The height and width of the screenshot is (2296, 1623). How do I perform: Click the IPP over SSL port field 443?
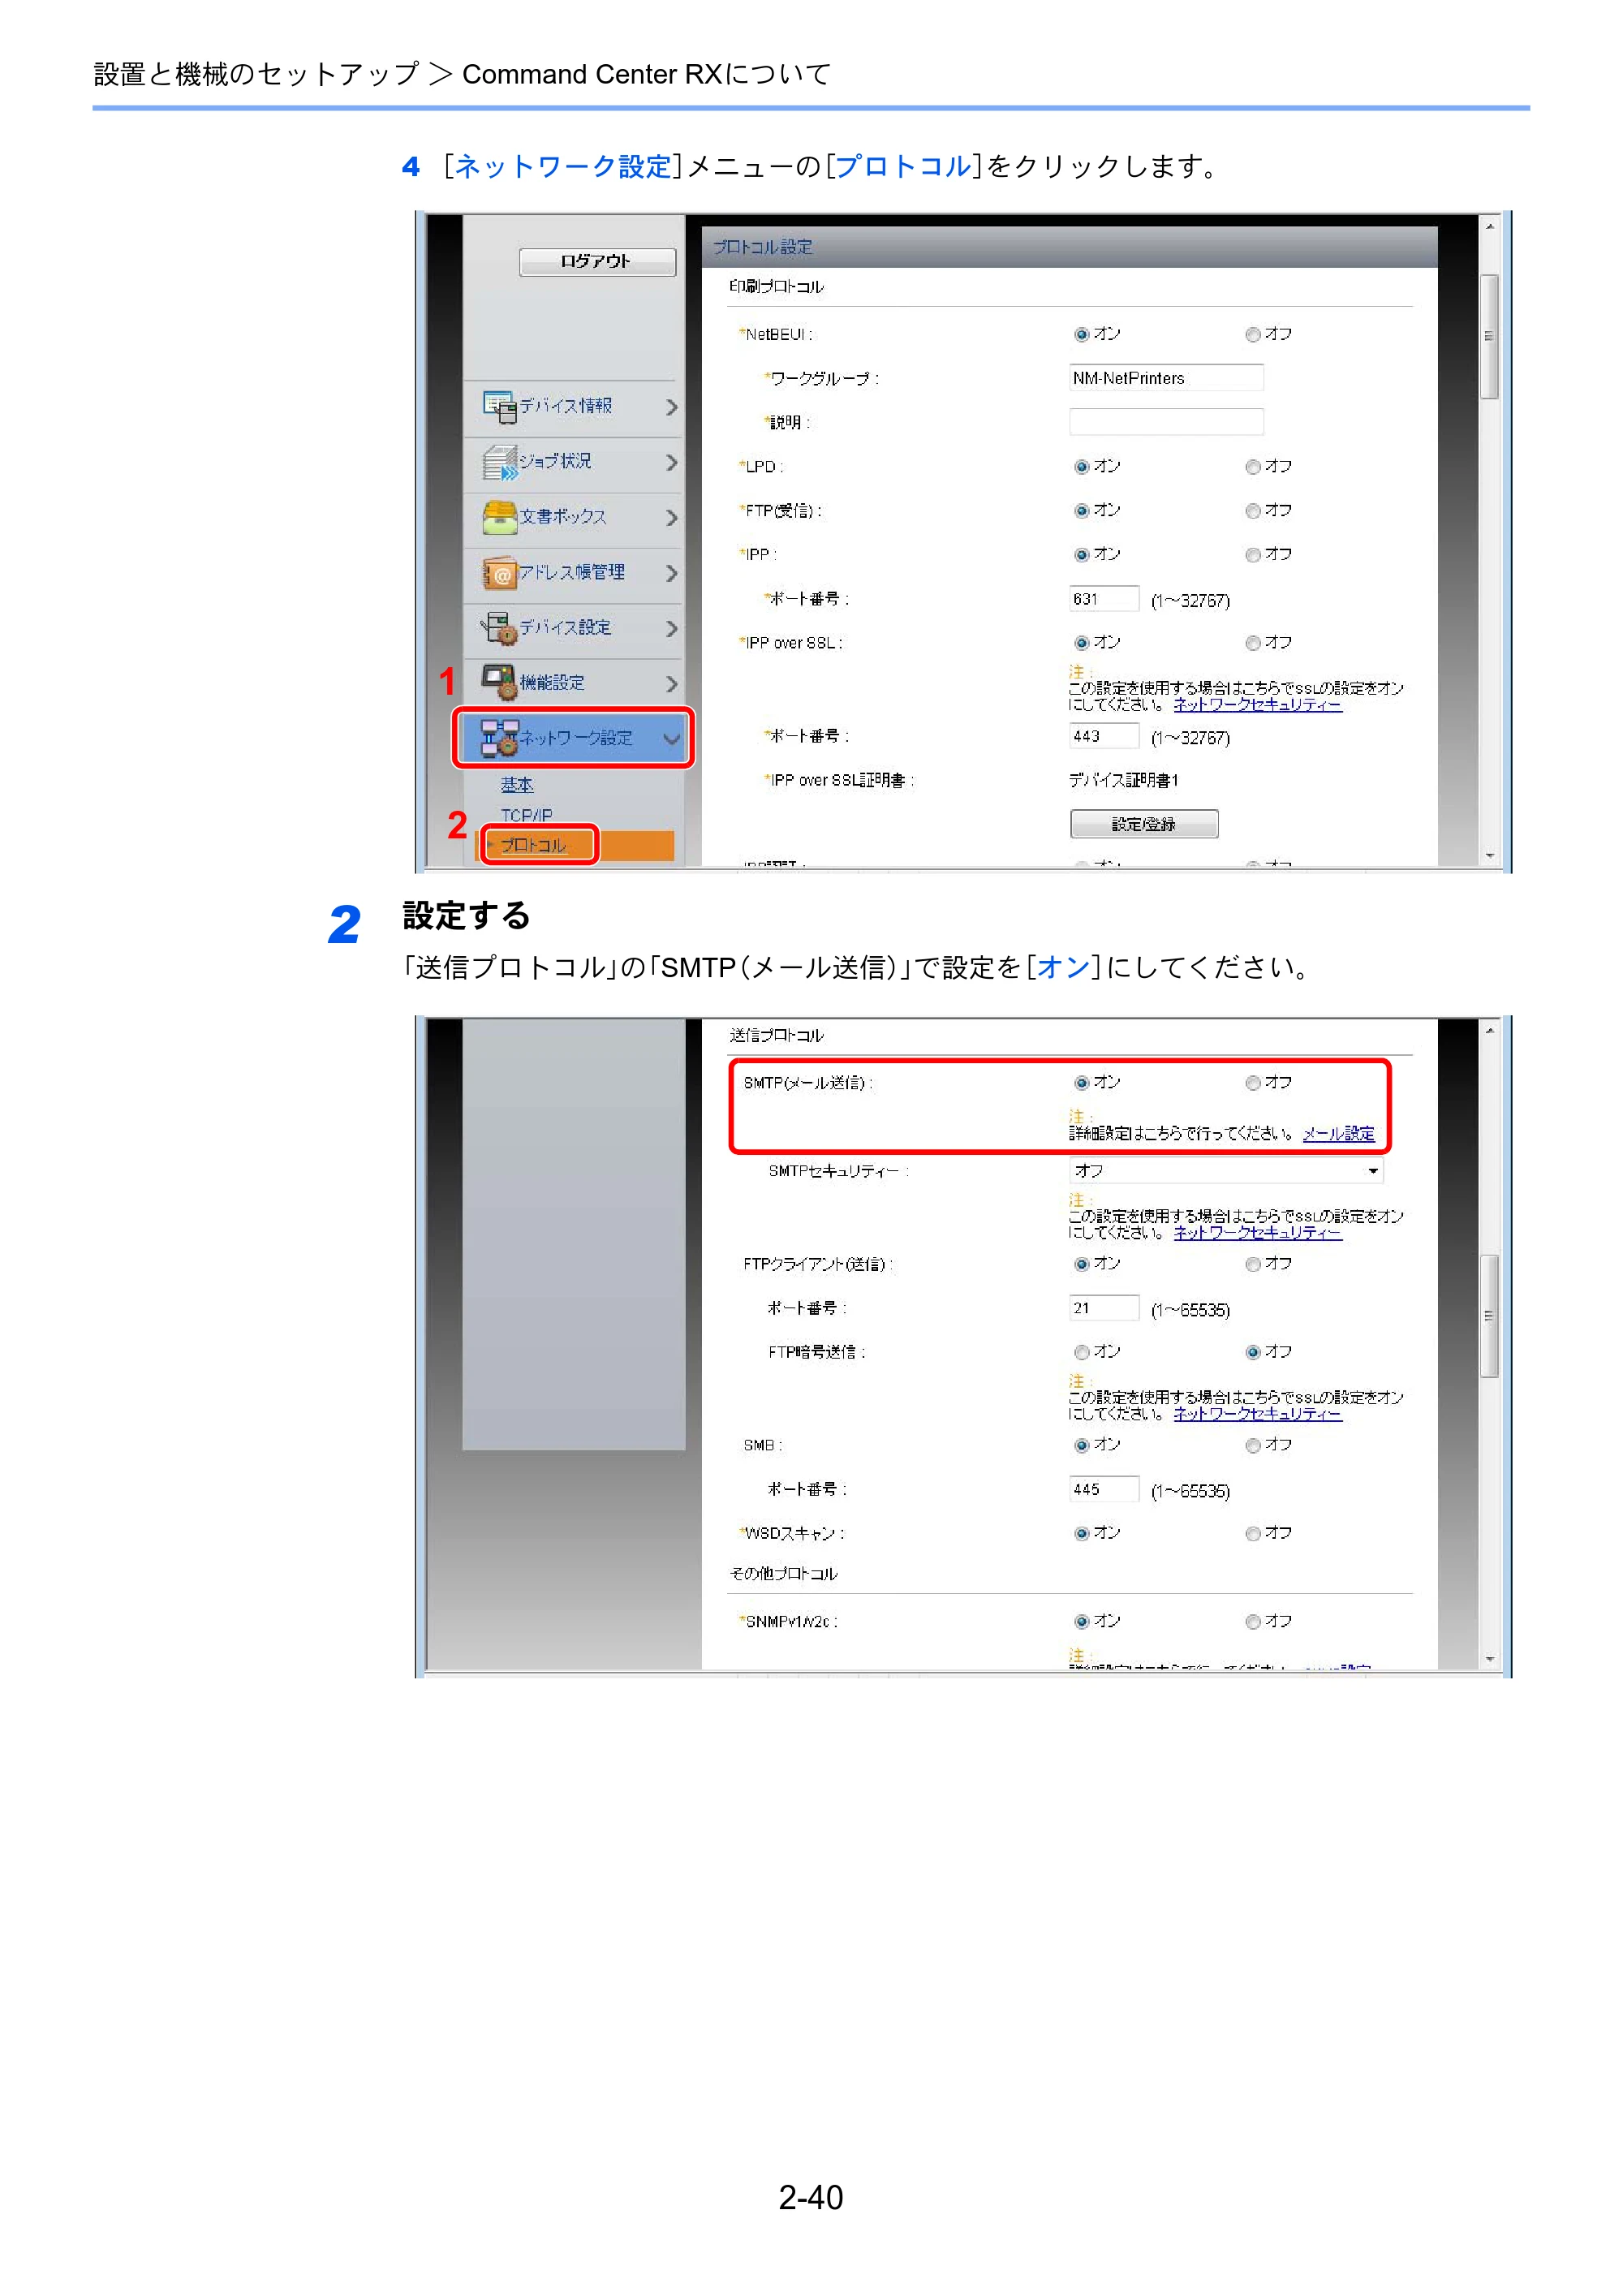[x=1104, y=736]
